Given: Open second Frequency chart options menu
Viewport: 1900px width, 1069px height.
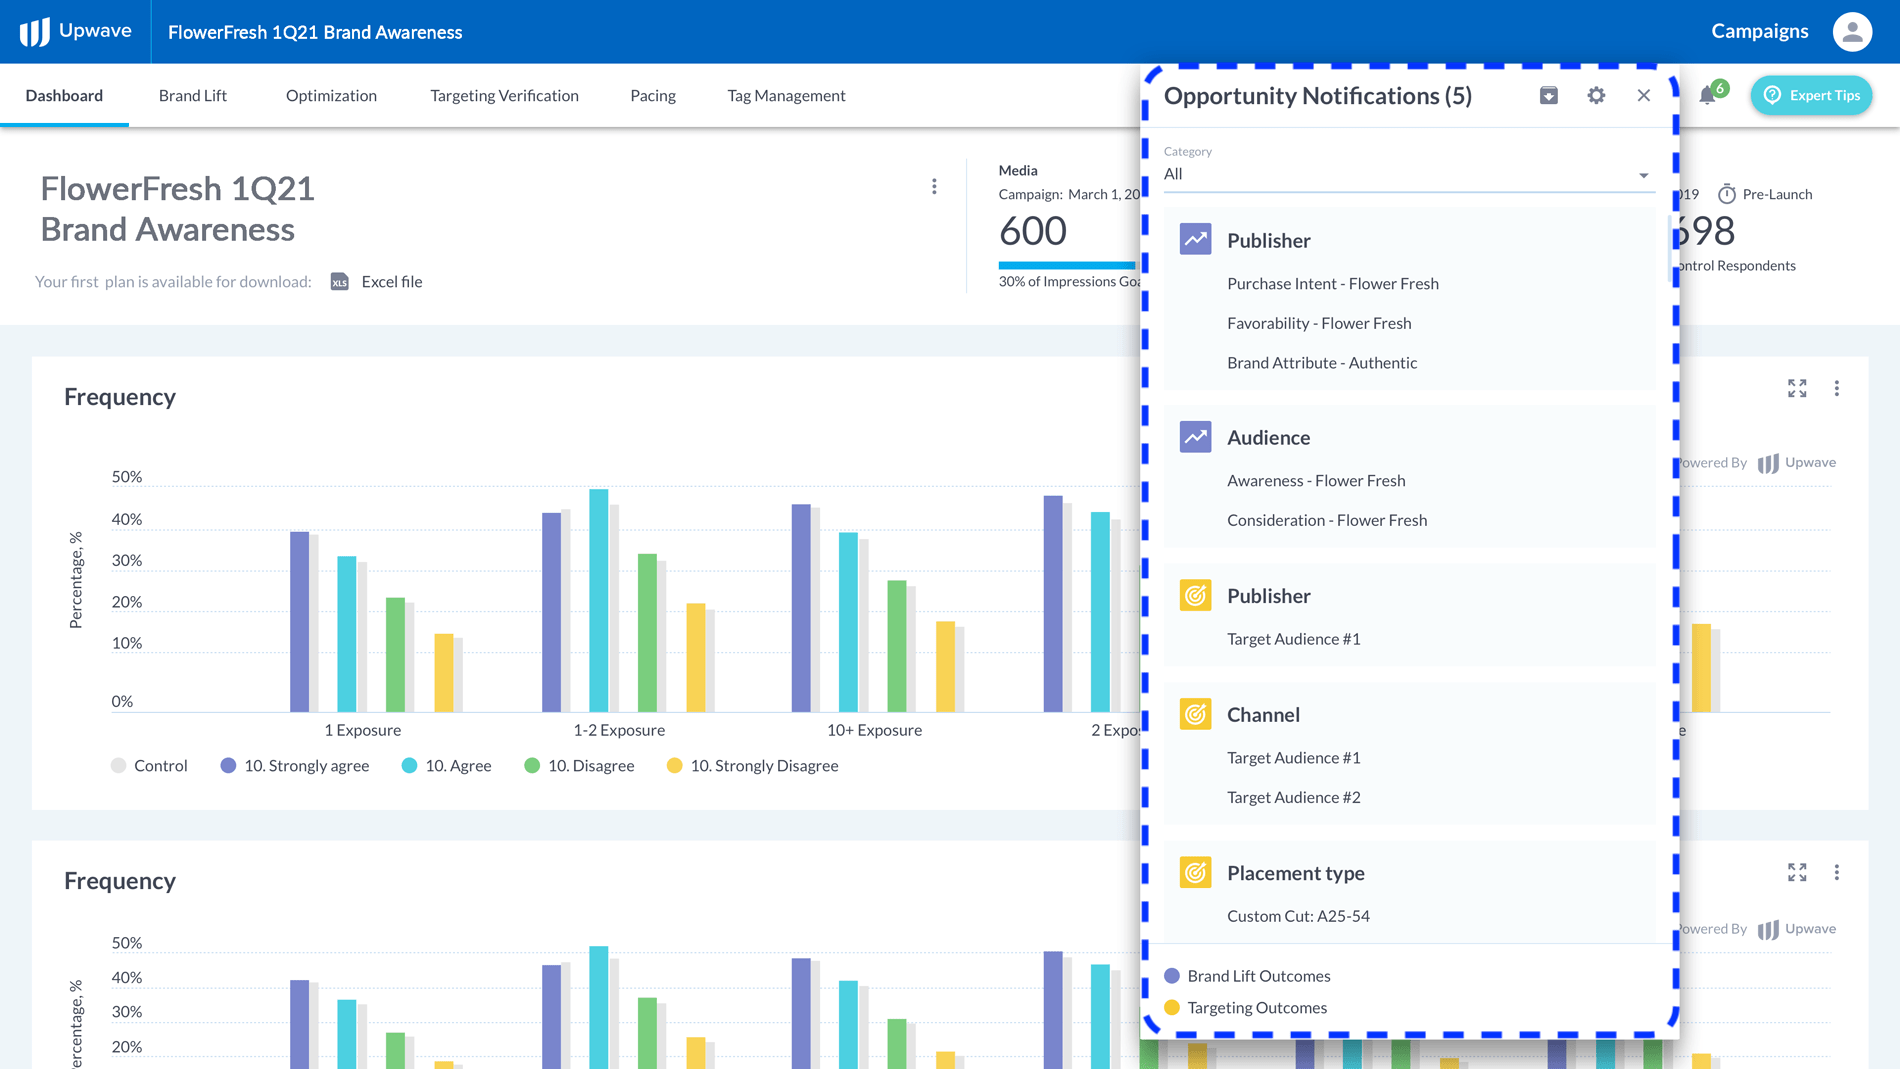Looking at the screenshot, I should (x=1836, y=873).
